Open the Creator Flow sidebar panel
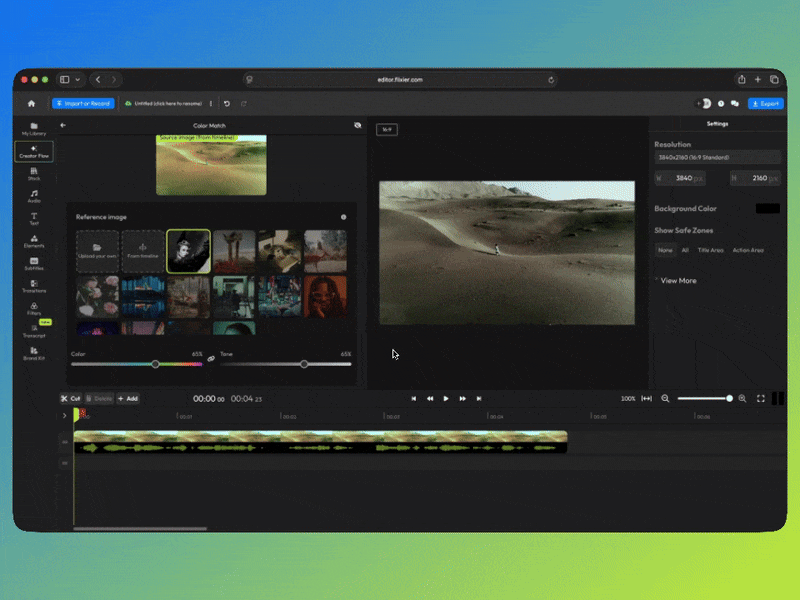Image resolution: width=800 pixels, height=600 pixels. [34, 151]
